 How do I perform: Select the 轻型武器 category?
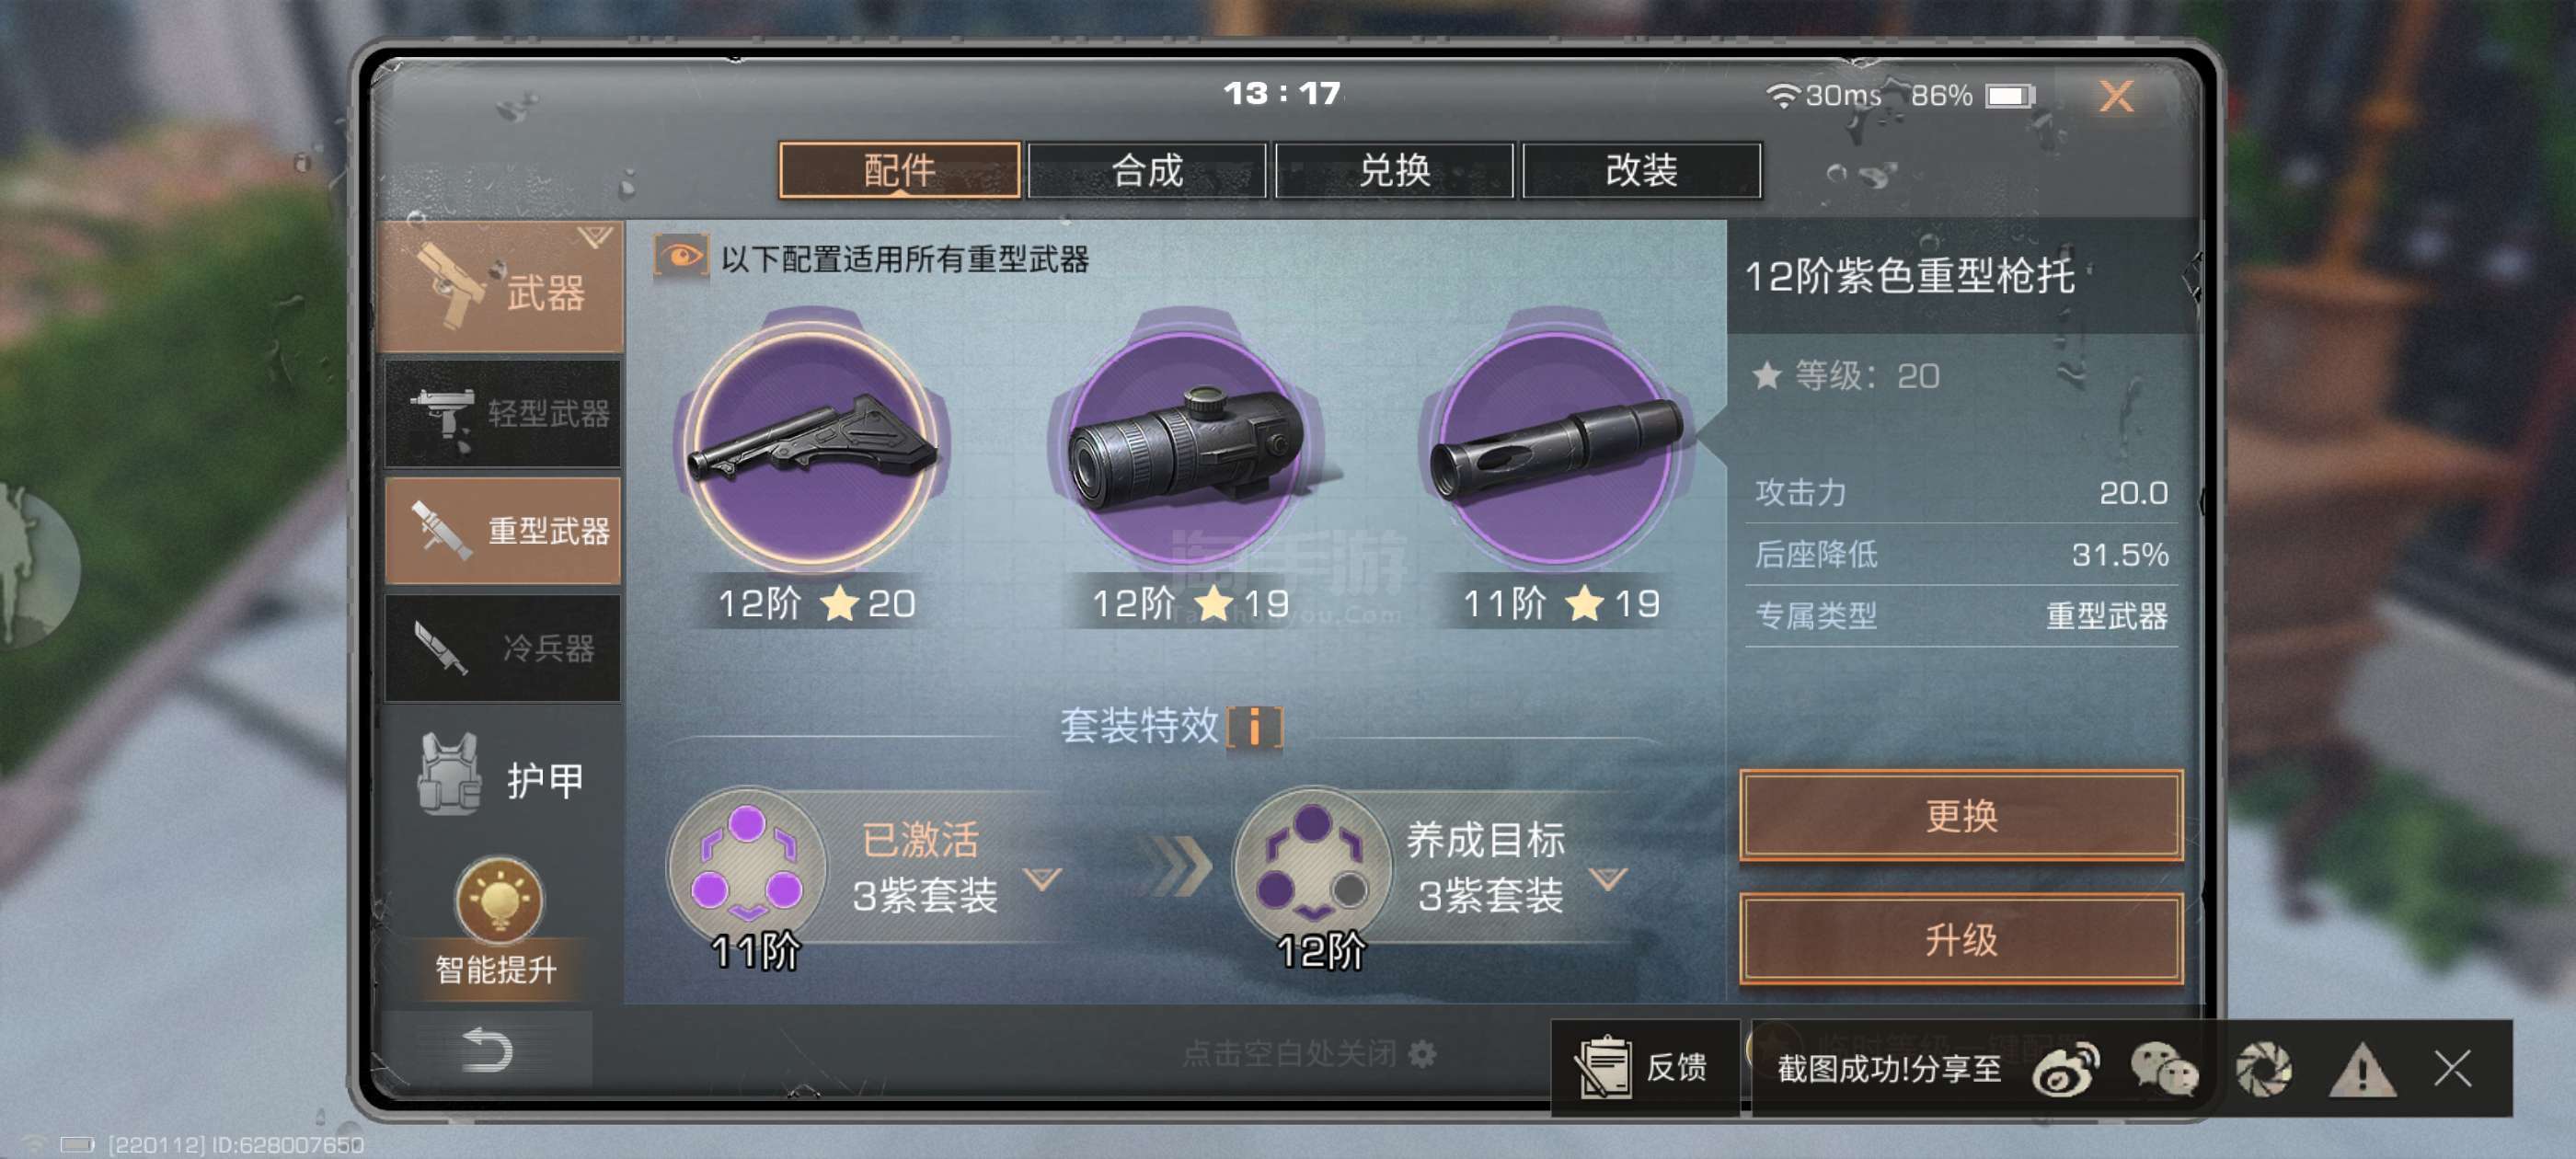click(503, 413)
